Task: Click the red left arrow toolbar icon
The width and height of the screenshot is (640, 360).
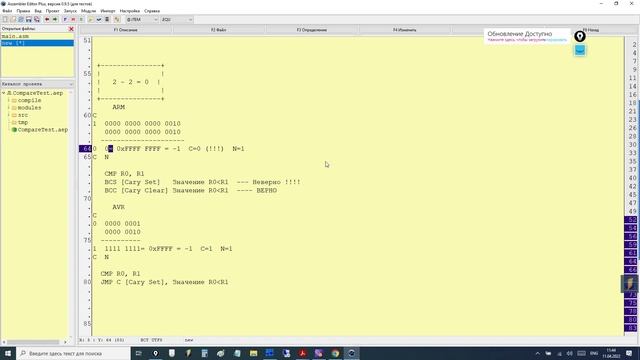Action: (47, 20)
